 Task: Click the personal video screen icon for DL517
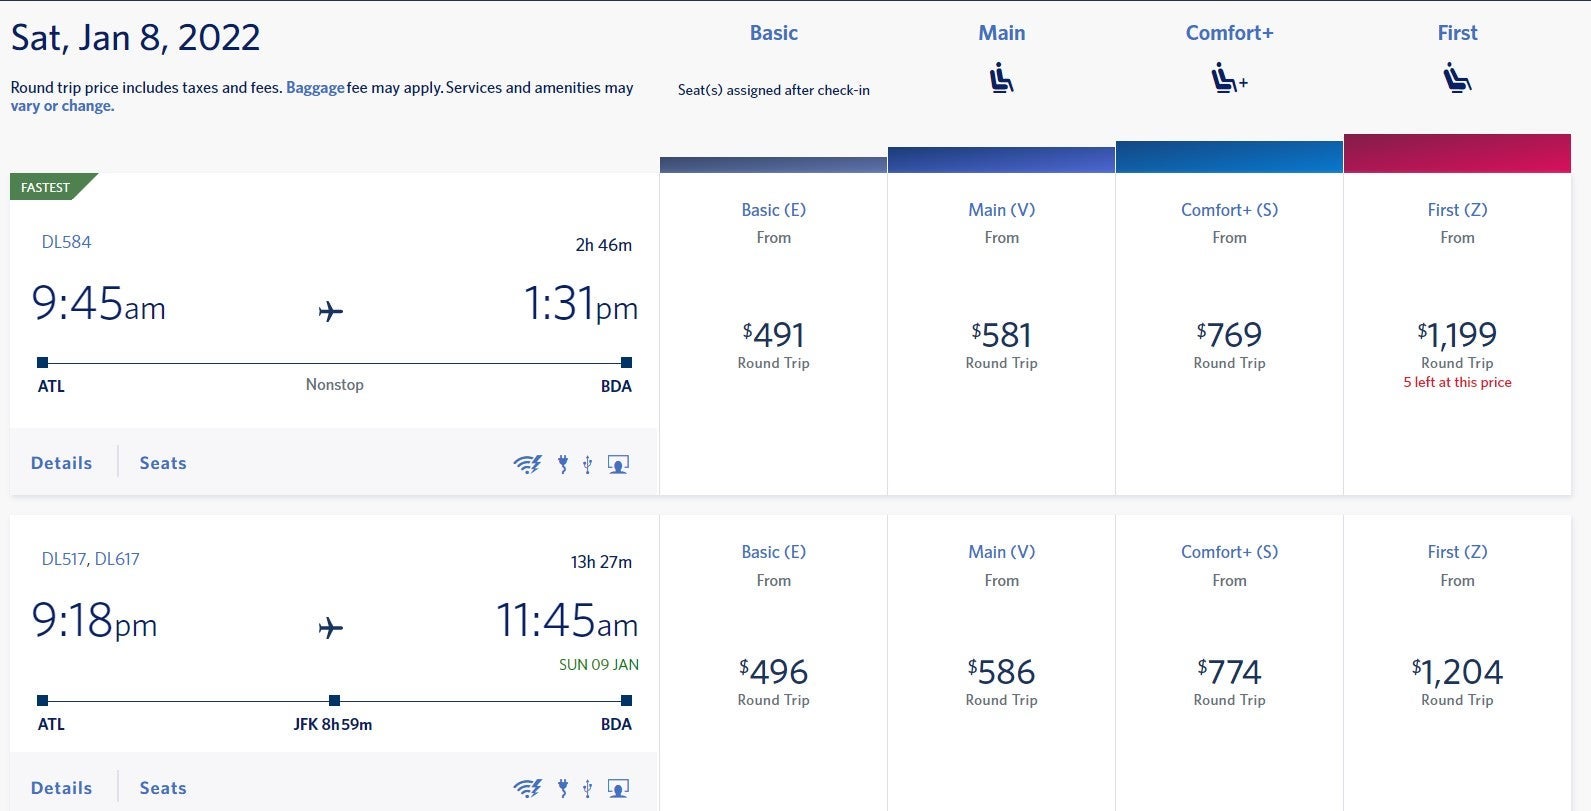click(x=618, y=789)
